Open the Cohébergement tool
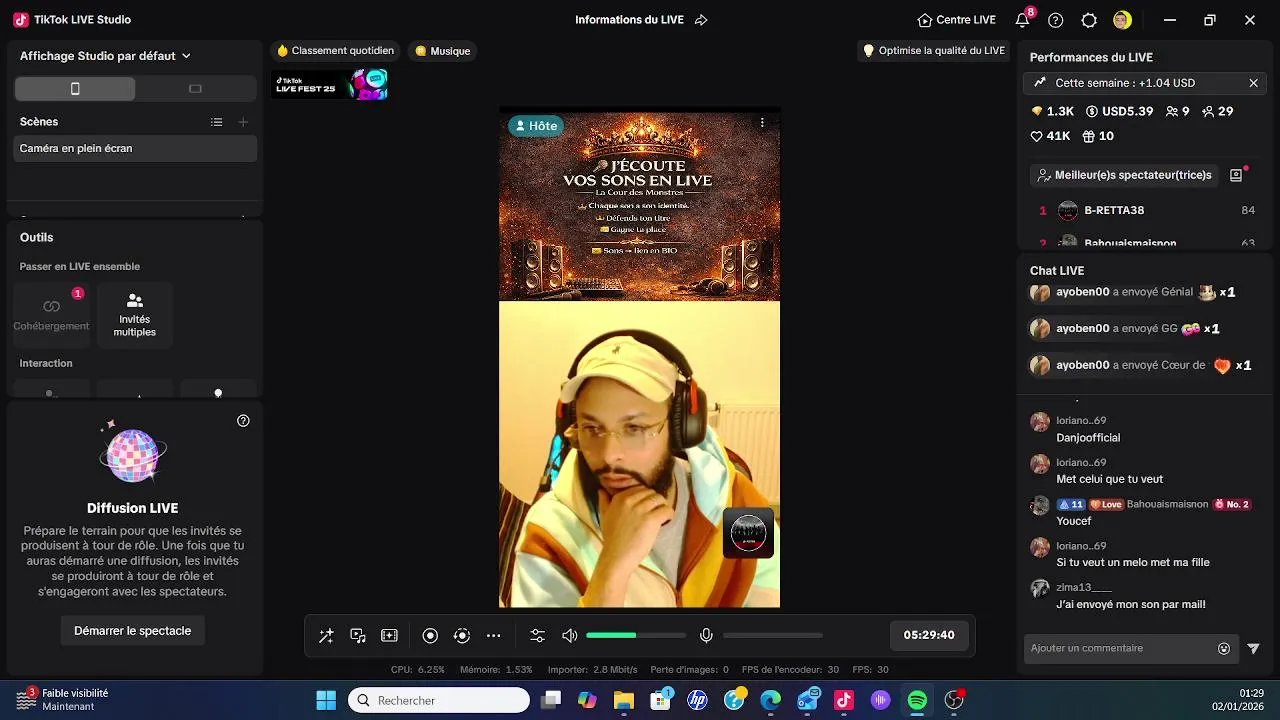Viewport: 1280px width, 720px height. click(x=51, y=313)
